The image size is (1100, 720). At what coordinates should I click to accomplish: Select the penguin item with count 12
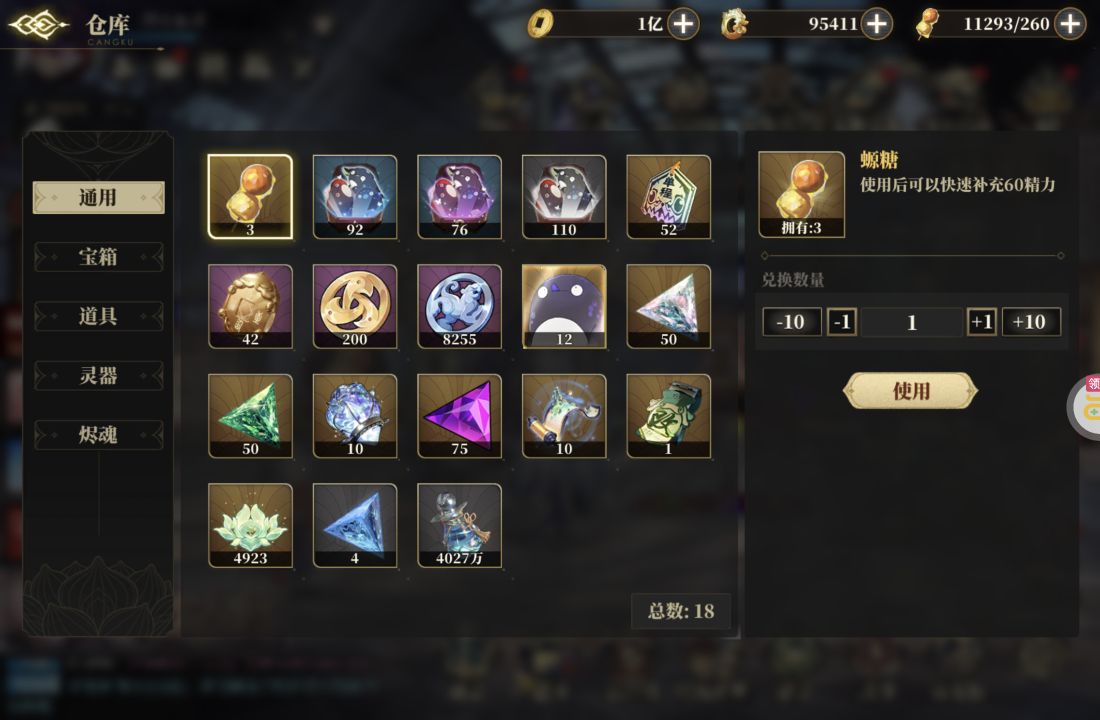(564, 307)
